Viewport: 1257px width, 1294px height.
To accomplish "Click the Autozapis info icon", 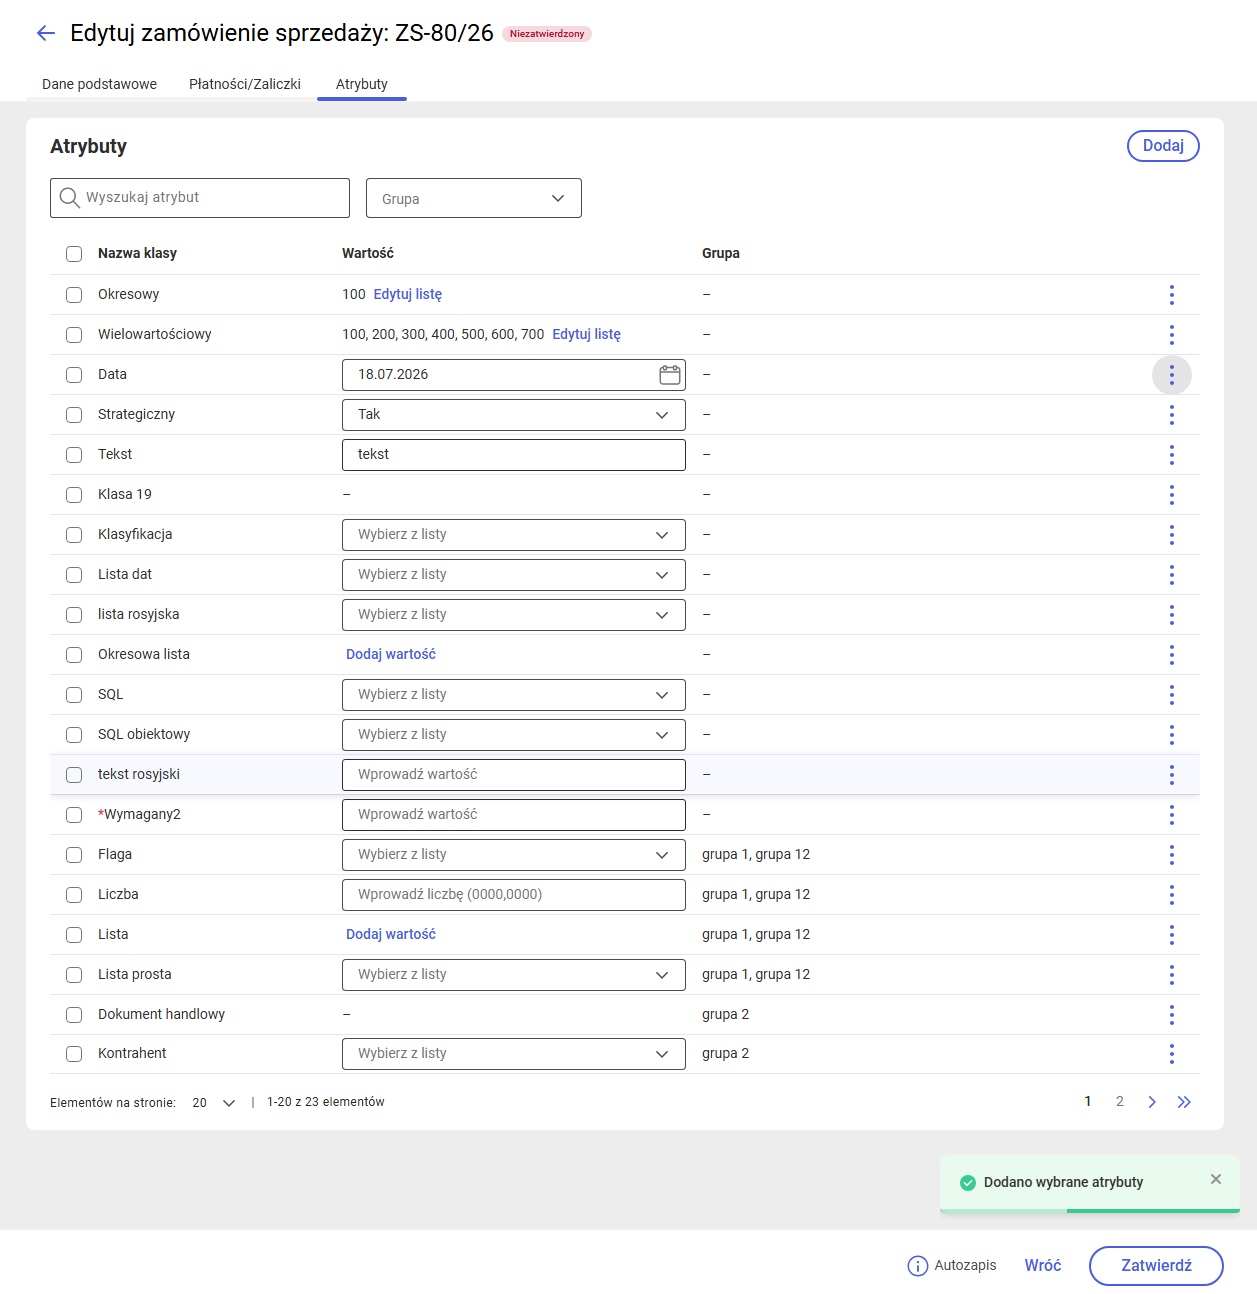I will pyautogui.click(x=917, y=1266).
